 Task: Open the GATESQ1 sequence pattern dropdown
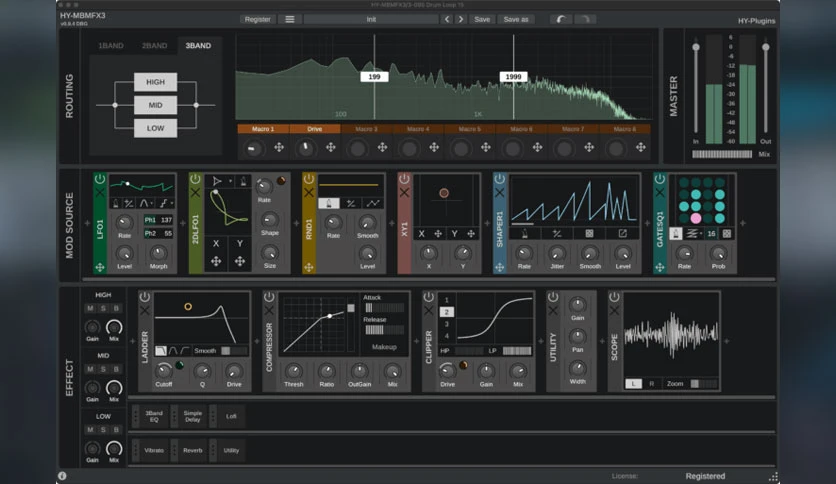(x=692, y=233)
